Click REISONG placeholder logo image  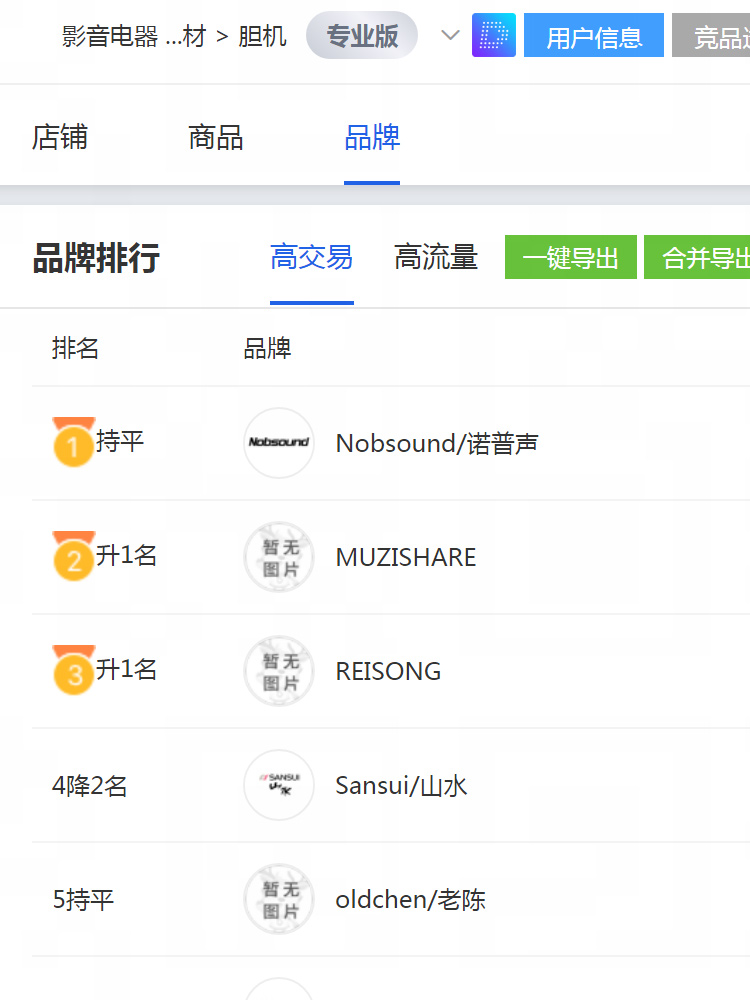pos(279,671)
